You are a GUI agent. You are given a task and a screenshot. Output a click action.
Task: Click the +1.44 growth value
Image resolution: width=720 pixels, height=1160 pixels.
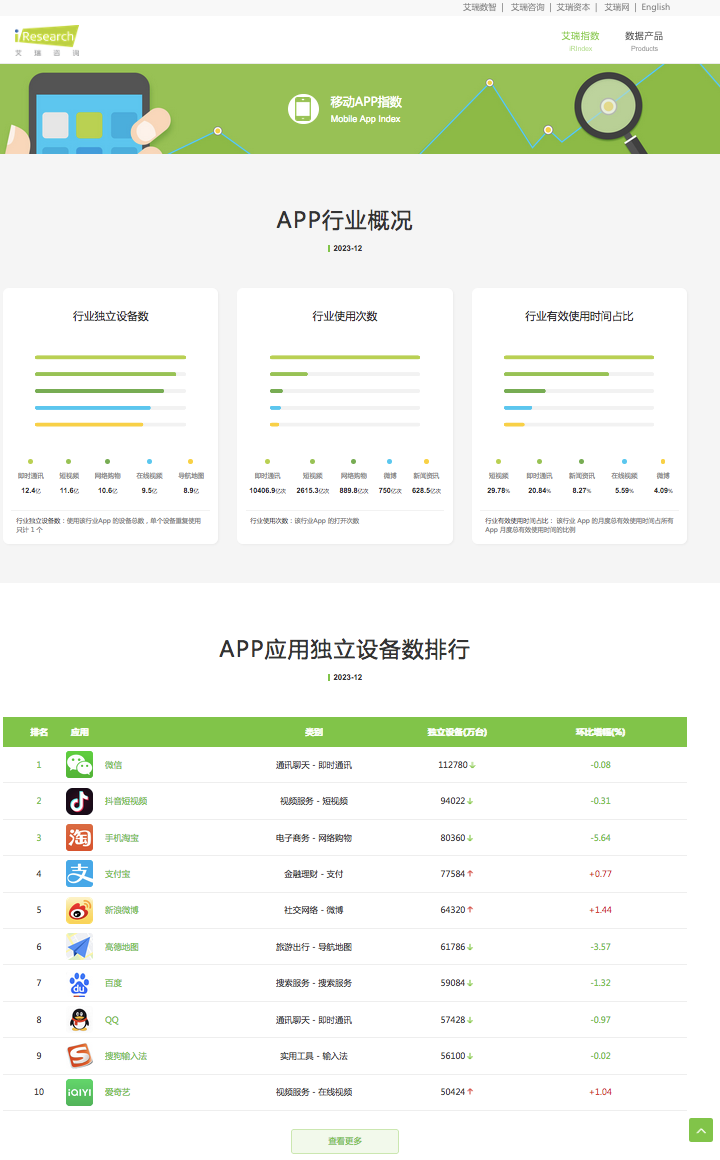pos(600,911)
